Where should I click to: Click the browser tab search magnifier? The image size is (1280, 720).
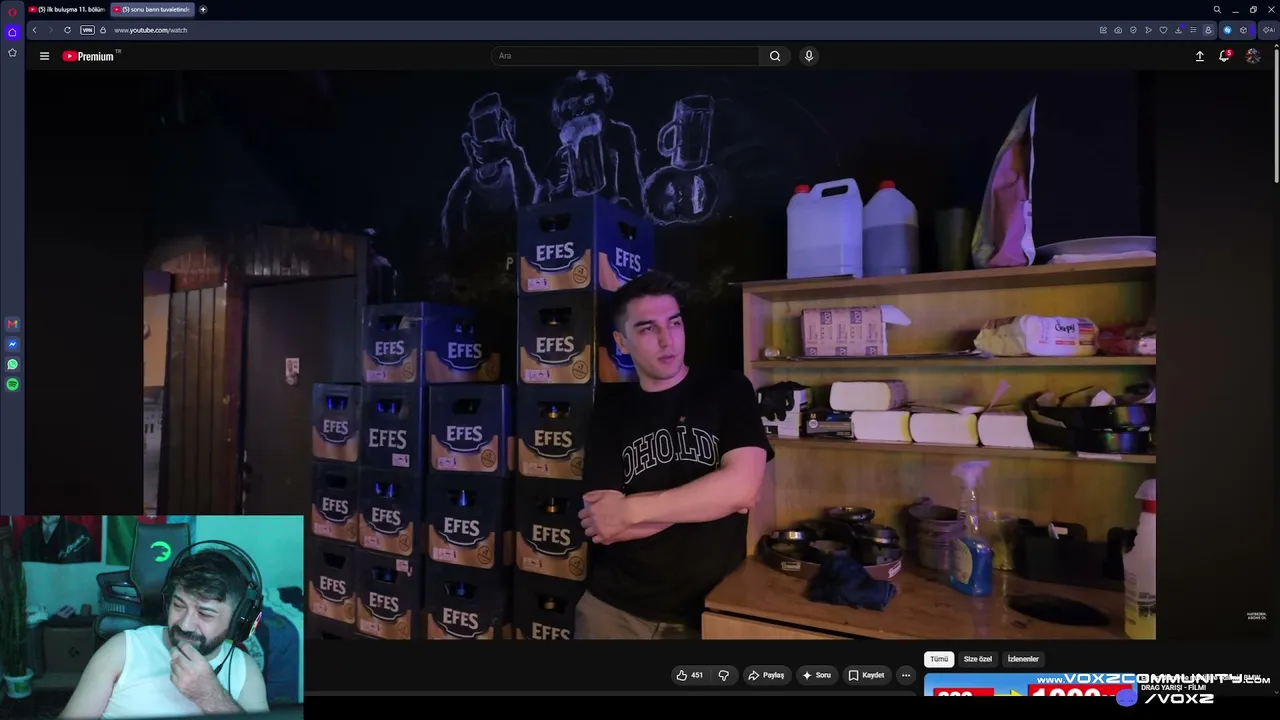(1217, 10)
